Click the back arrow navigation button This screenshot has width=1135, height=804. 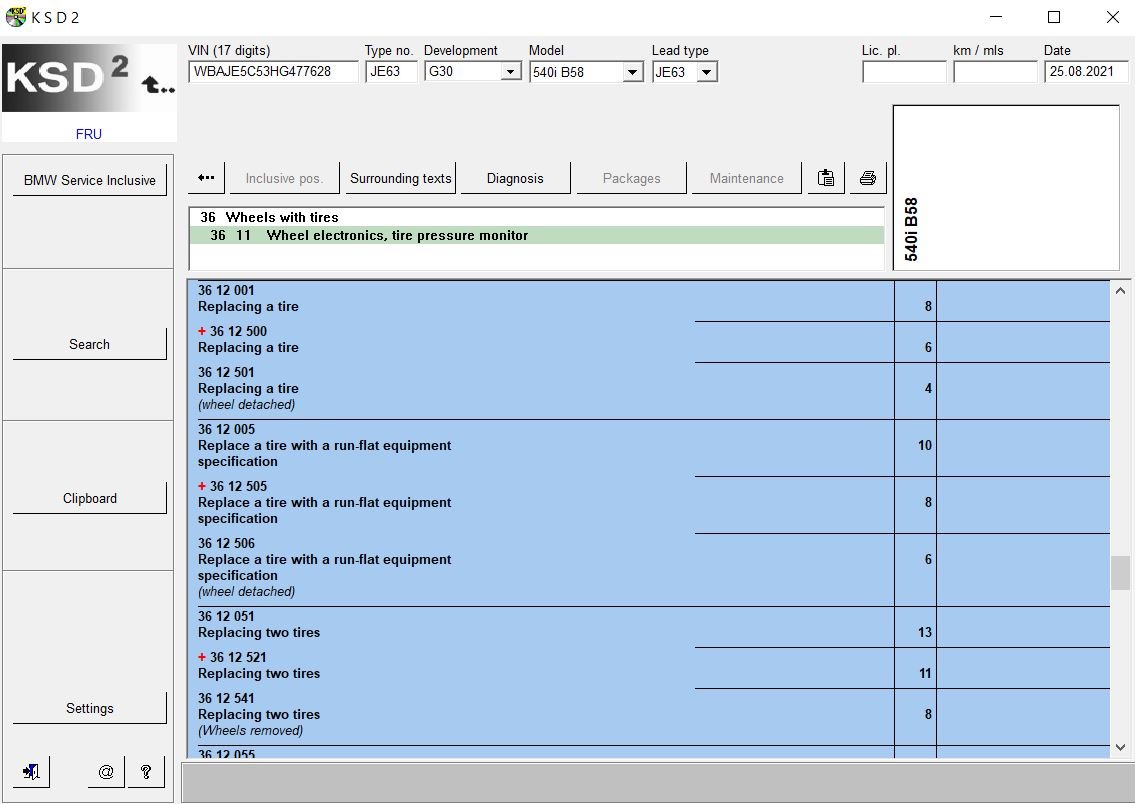(206, 178)
